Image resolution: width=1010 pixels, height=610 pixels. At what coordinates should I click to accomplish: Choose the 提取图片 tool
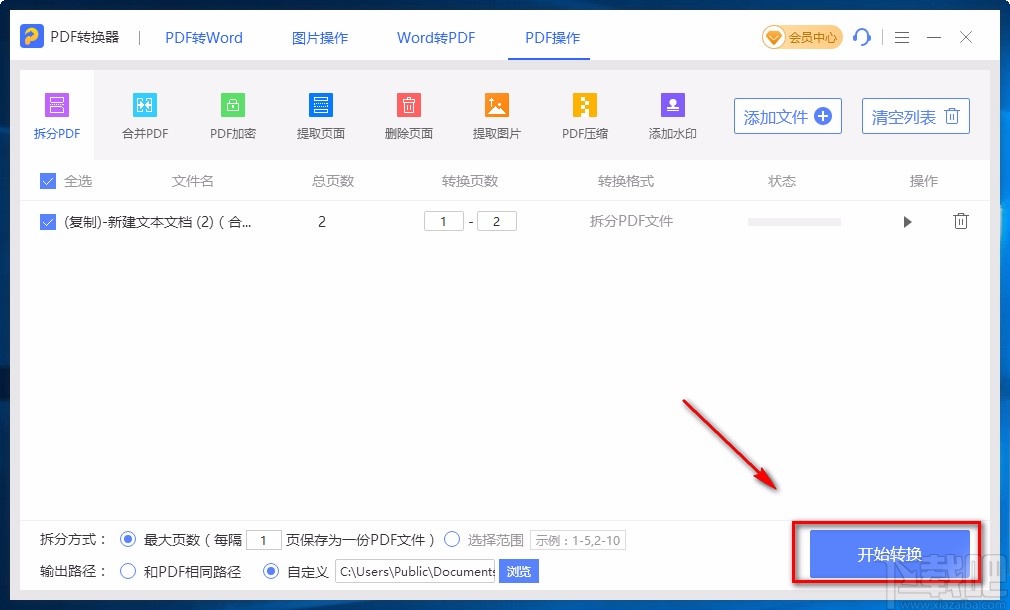click(x=496, y=114)
